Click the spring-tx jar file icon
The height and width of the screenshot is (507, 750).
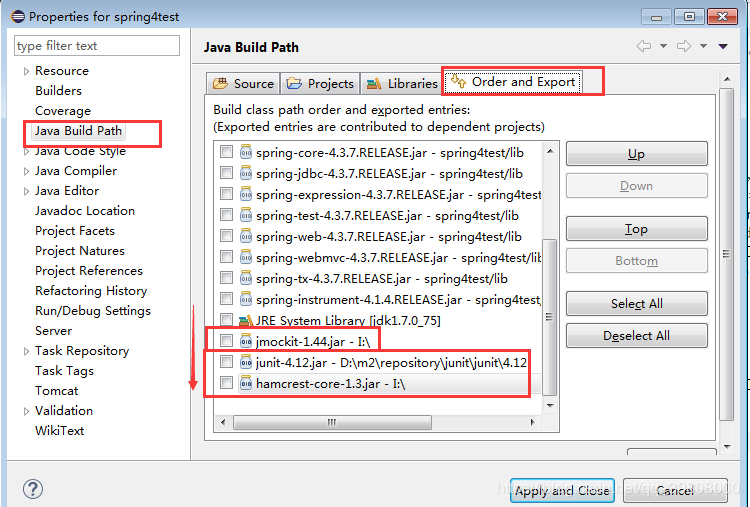click(245, 278)
